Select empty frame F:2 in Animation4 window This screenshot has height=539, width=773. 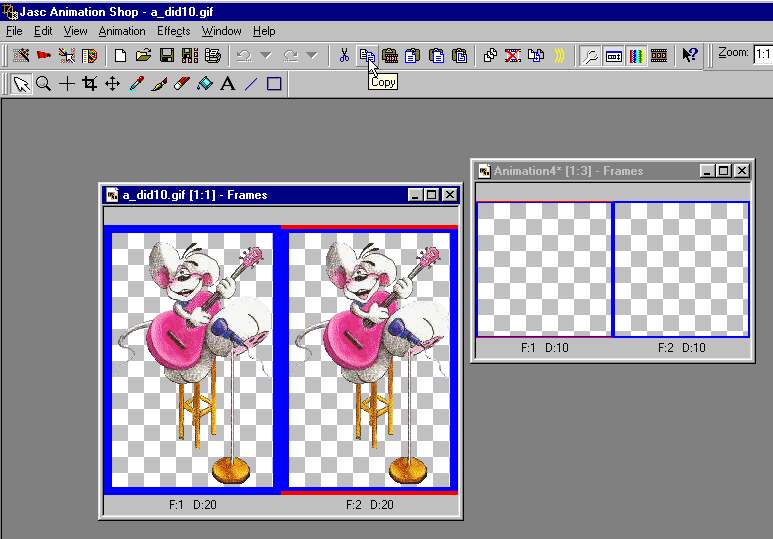click(x=681, y=269)
